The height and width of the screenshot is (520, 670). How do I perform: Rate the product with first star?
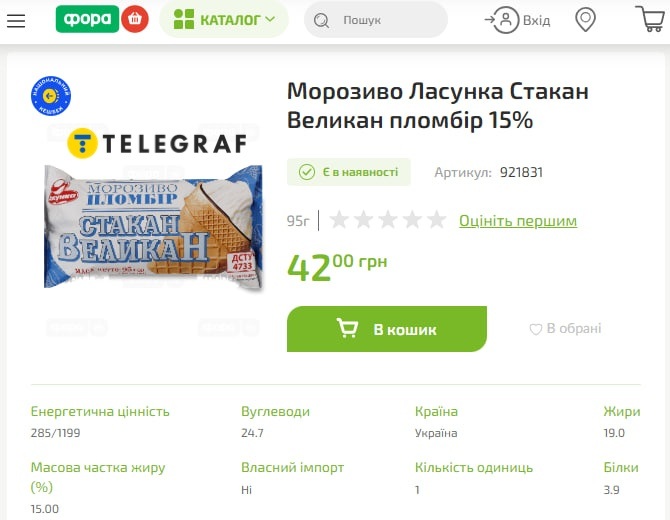click(339, 220)
